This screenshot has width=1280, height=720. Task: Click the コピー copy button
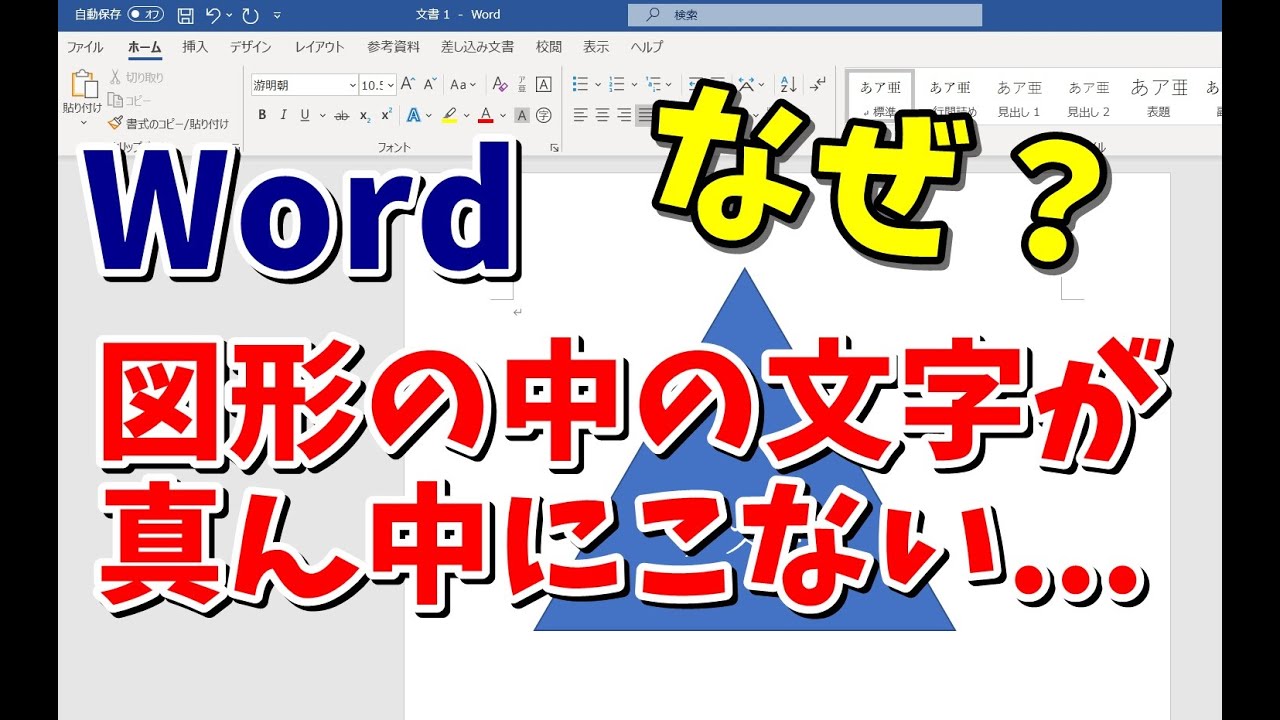point(130,100)
